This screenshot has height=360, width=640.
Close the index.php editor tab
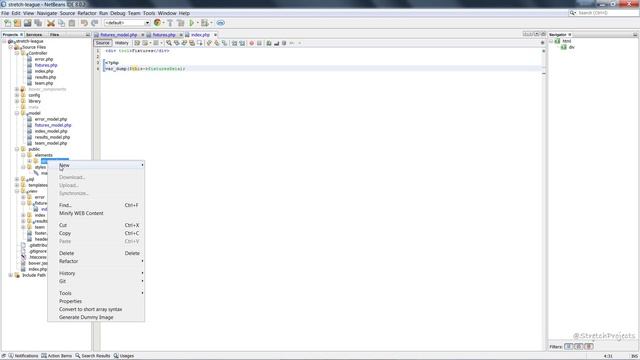coord(215,35)
